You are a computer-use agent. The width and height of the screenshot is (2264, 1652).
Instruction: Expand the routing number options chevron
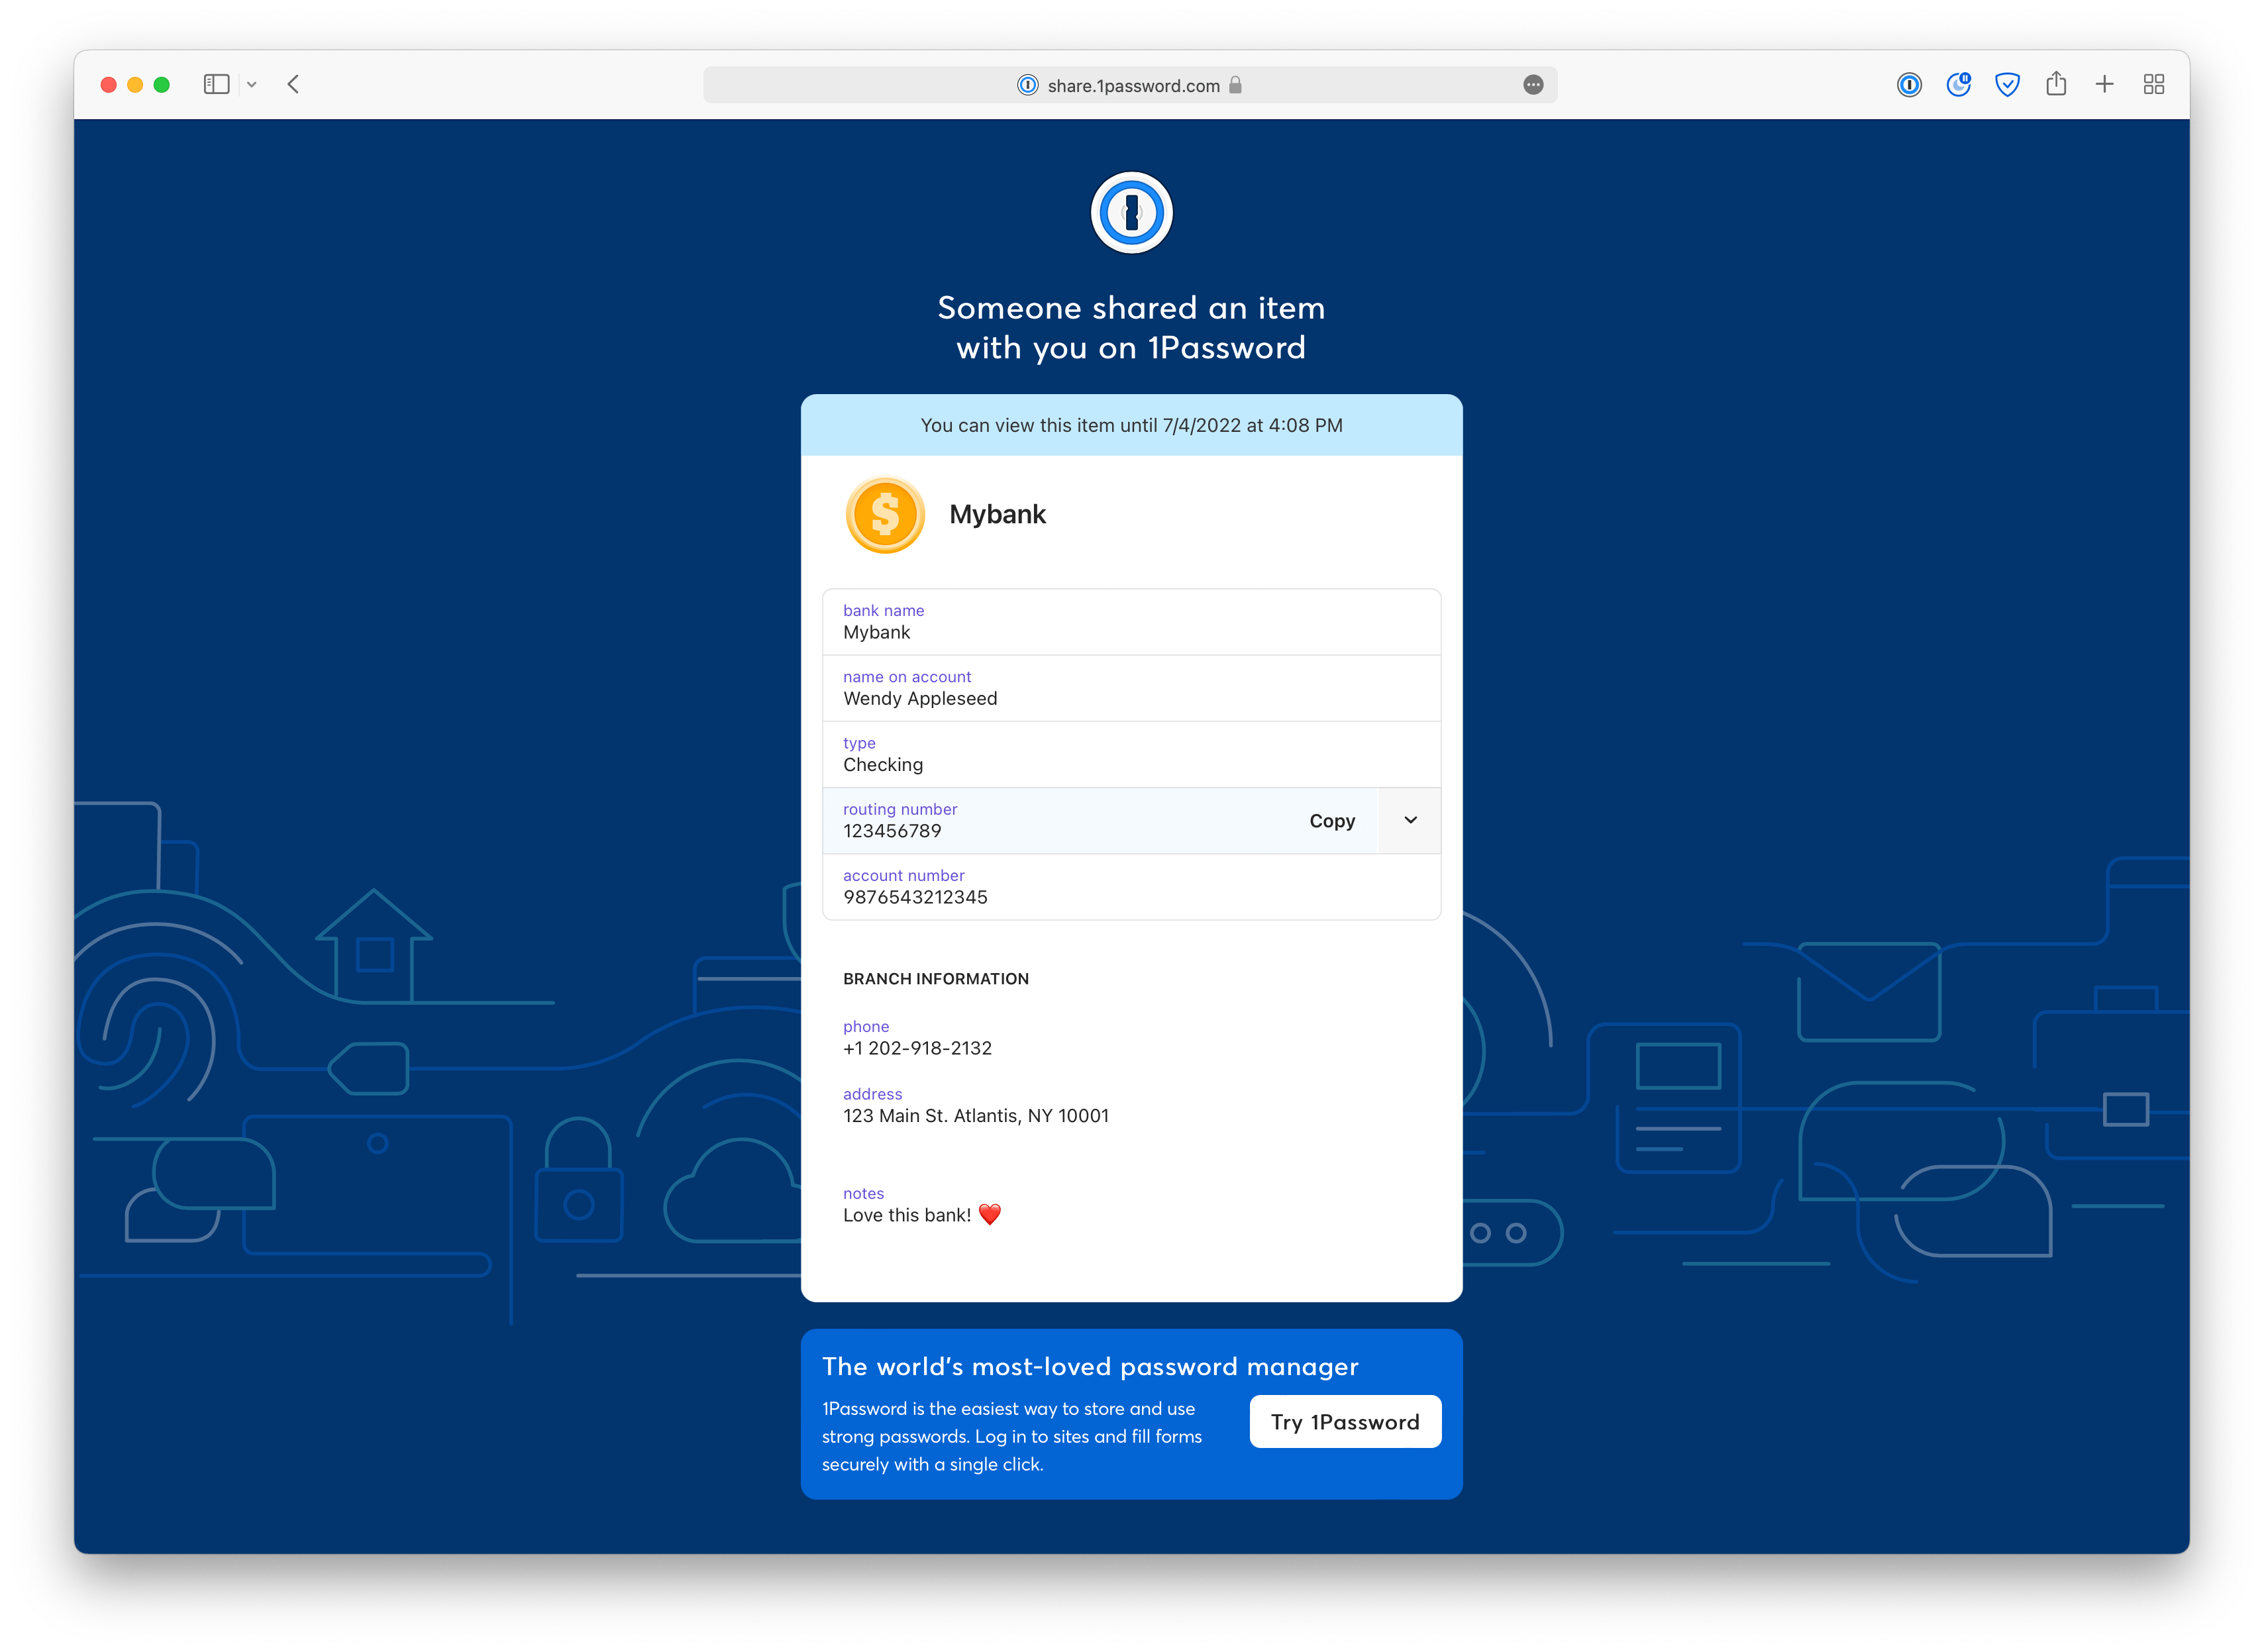(x=1410, y=820)
